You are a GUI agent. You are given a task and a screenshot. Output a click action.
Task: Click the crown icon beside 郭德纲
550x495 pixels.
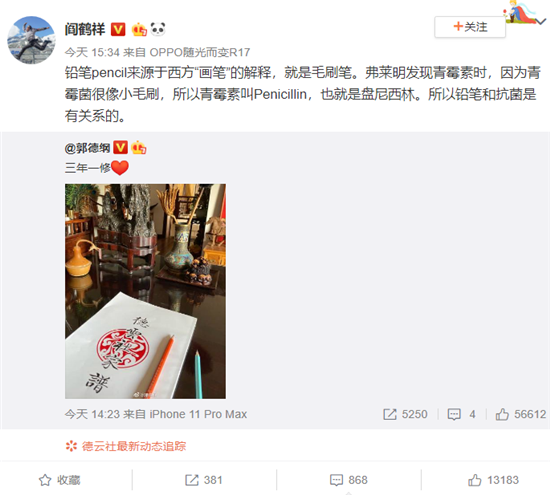coord(139,148)
